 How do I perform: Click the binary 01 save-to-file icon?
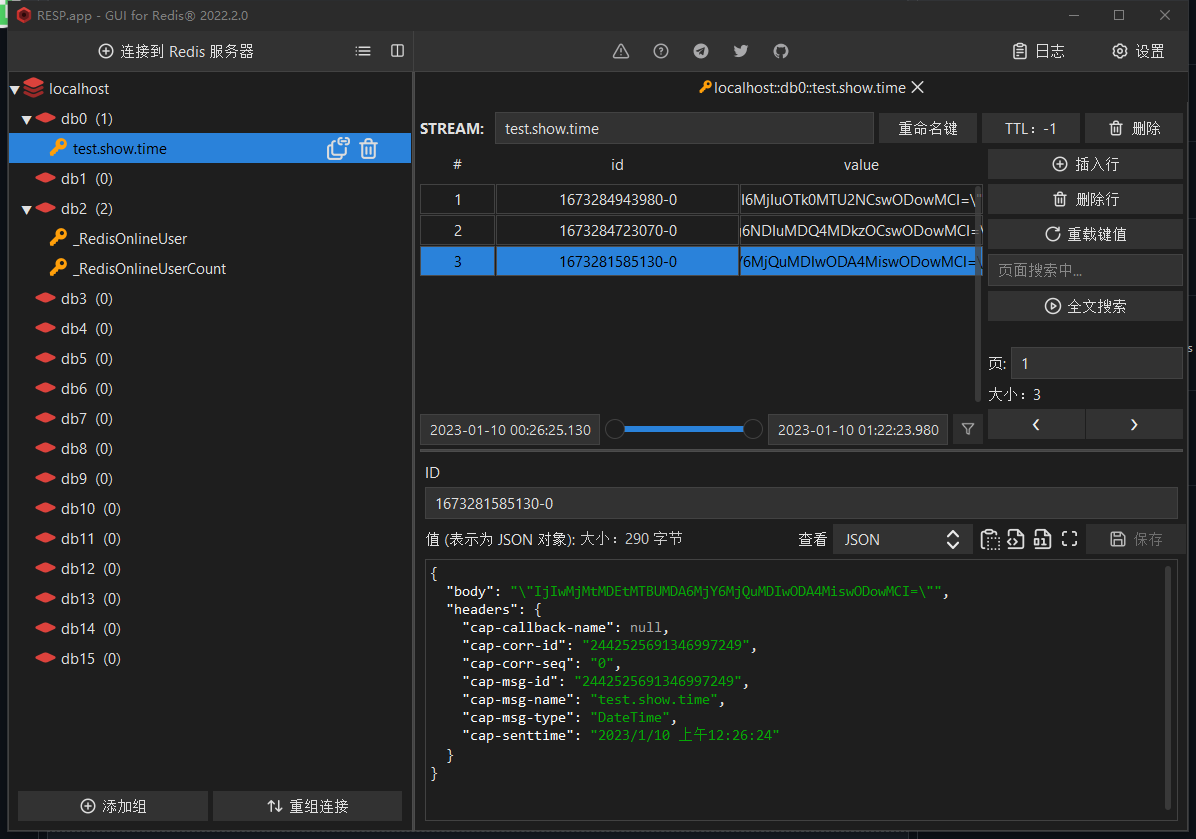(1042, 539)
